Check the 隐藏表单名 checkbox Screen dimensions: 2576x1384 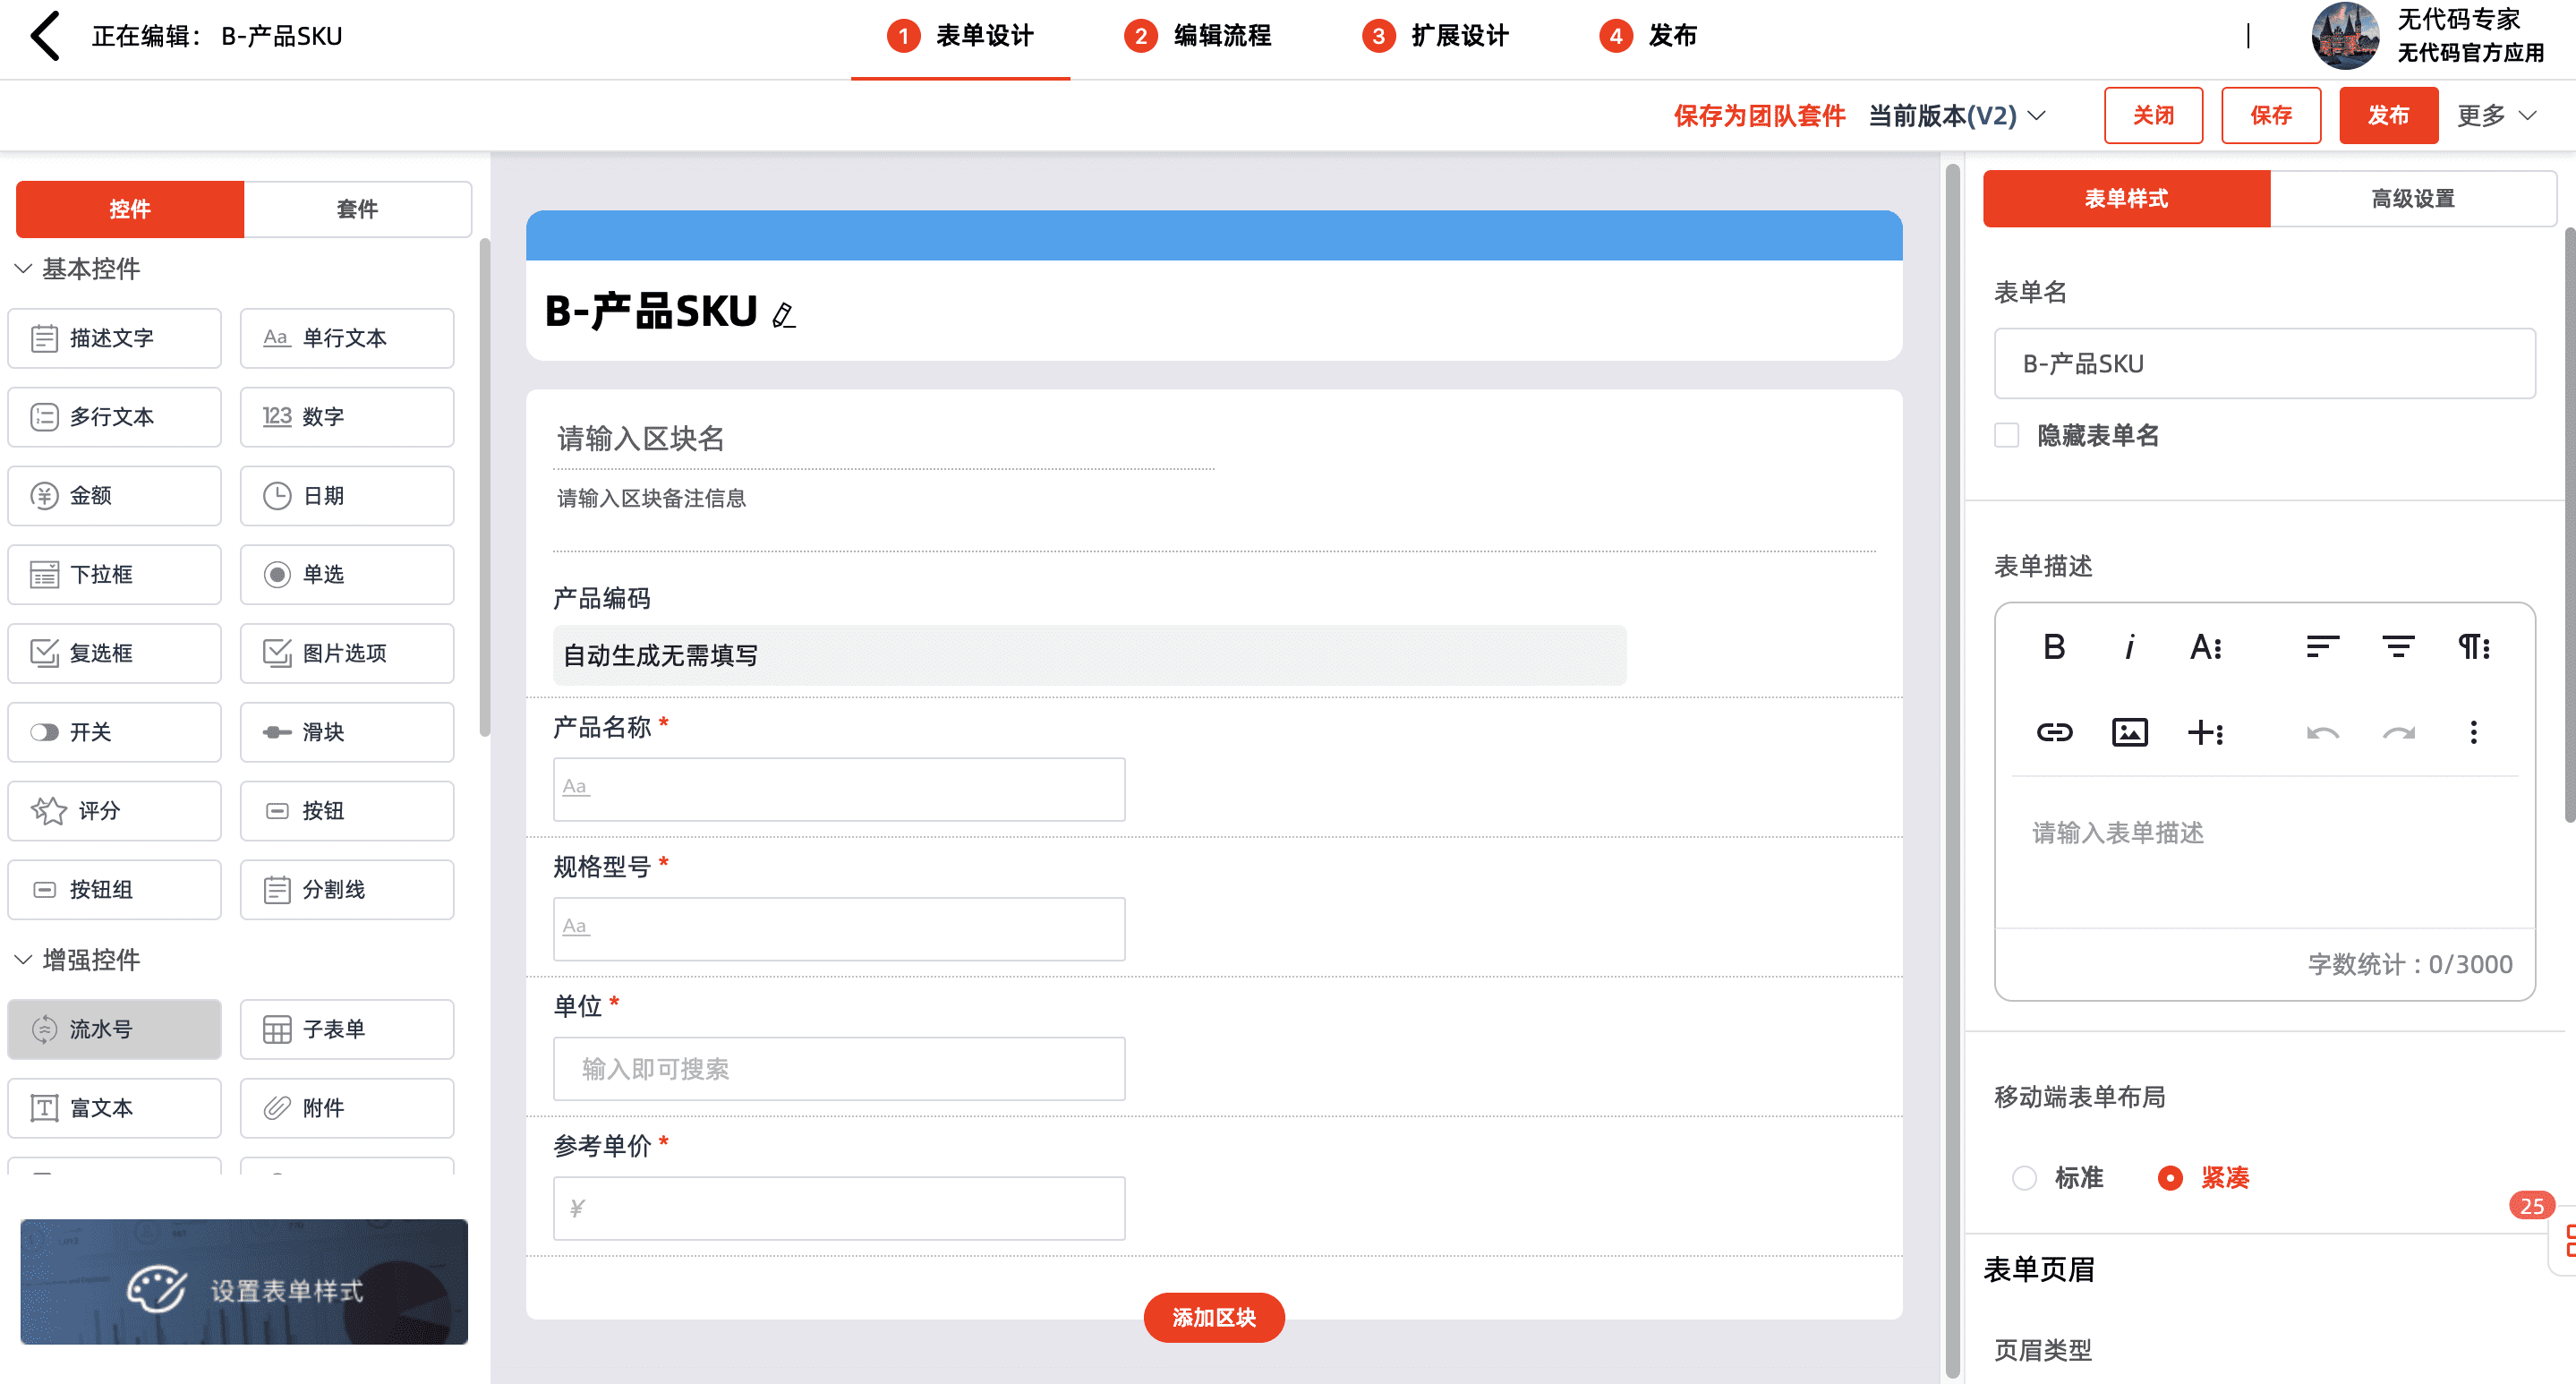click(2006, 436)
